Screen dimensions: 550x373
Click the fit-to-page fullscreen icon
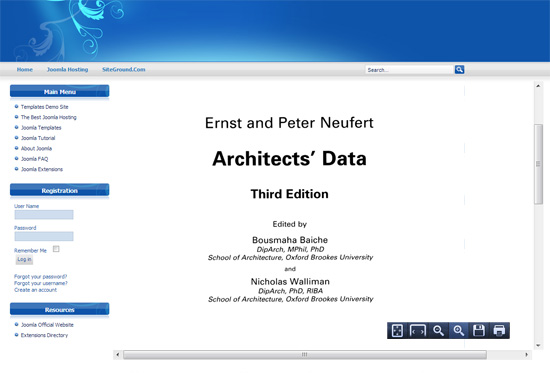coord(397,331)
